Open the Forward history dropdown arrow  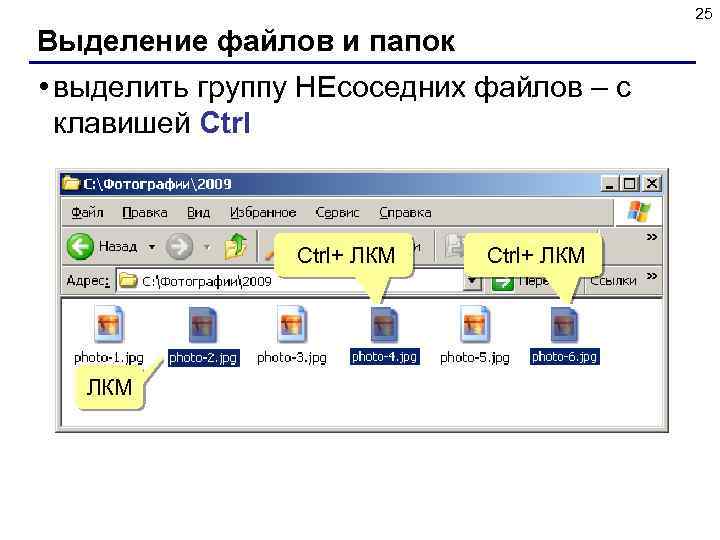pyautogui.click(x=207, y=247)
